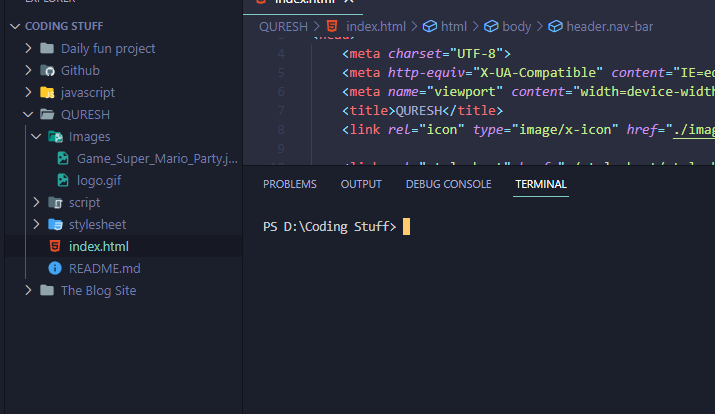Viewport: 715px width, 414px height.
Task: Click the meta name="viewport" code line
Action: click(x=528, y=92)
